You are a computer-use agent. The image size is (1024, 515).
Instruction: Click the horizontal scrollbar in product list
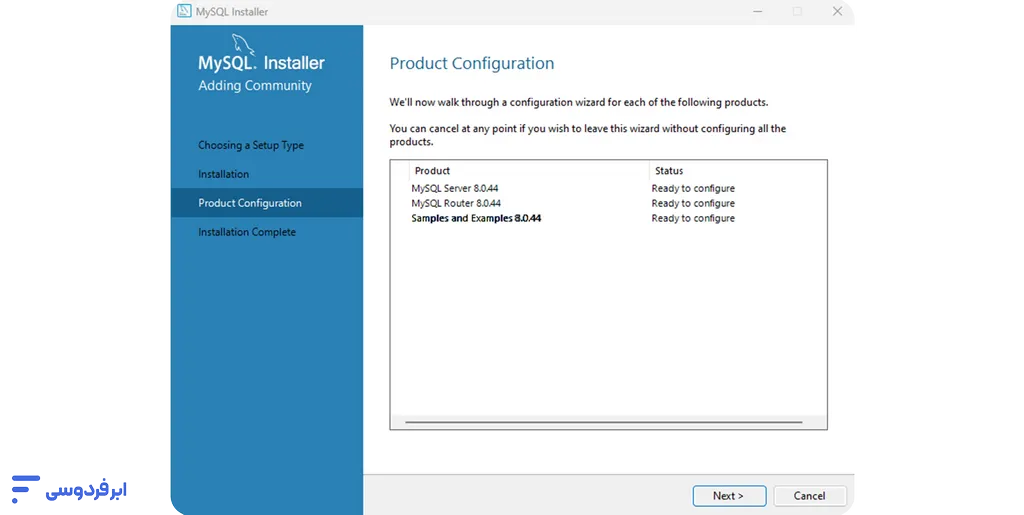coord(603,422)
